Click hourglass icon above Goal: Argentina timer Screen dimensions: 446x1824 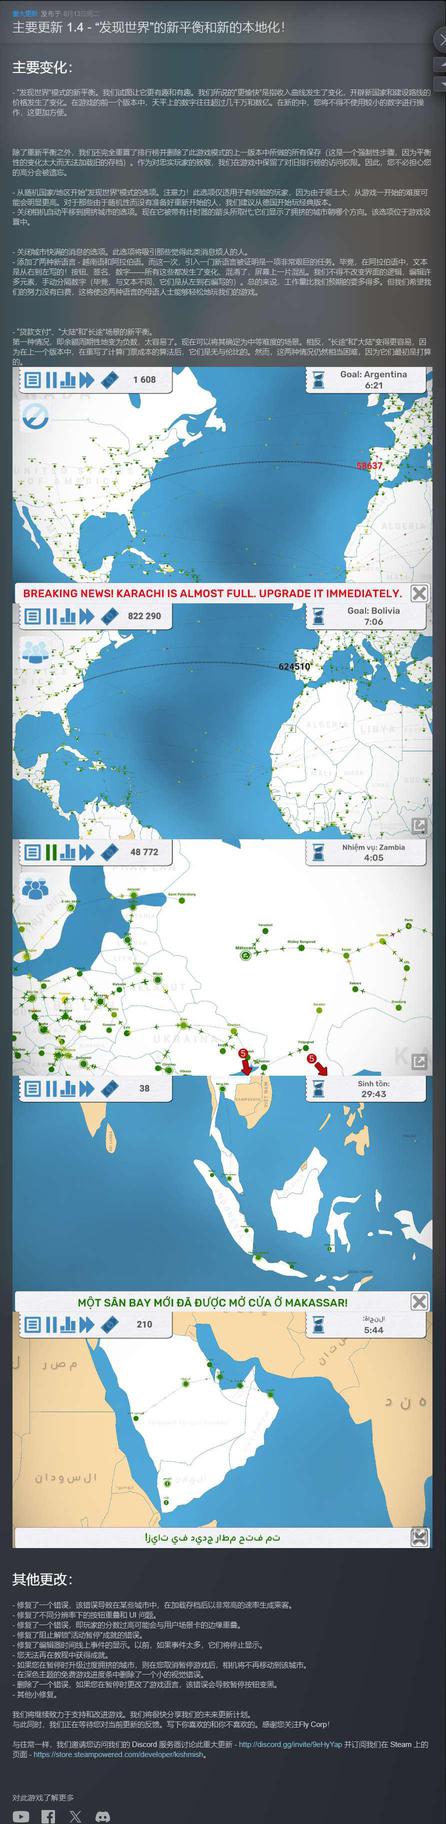click(x=317, y=379)
